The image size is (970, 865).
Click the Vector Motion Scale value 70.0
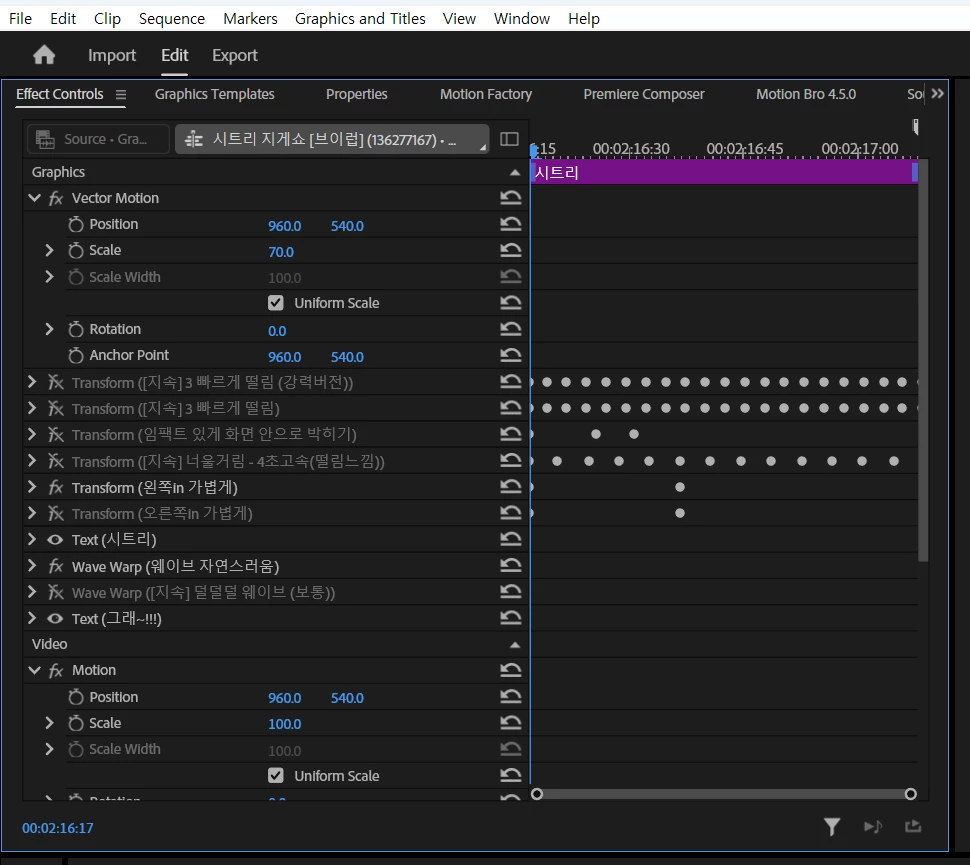(281, 252)
